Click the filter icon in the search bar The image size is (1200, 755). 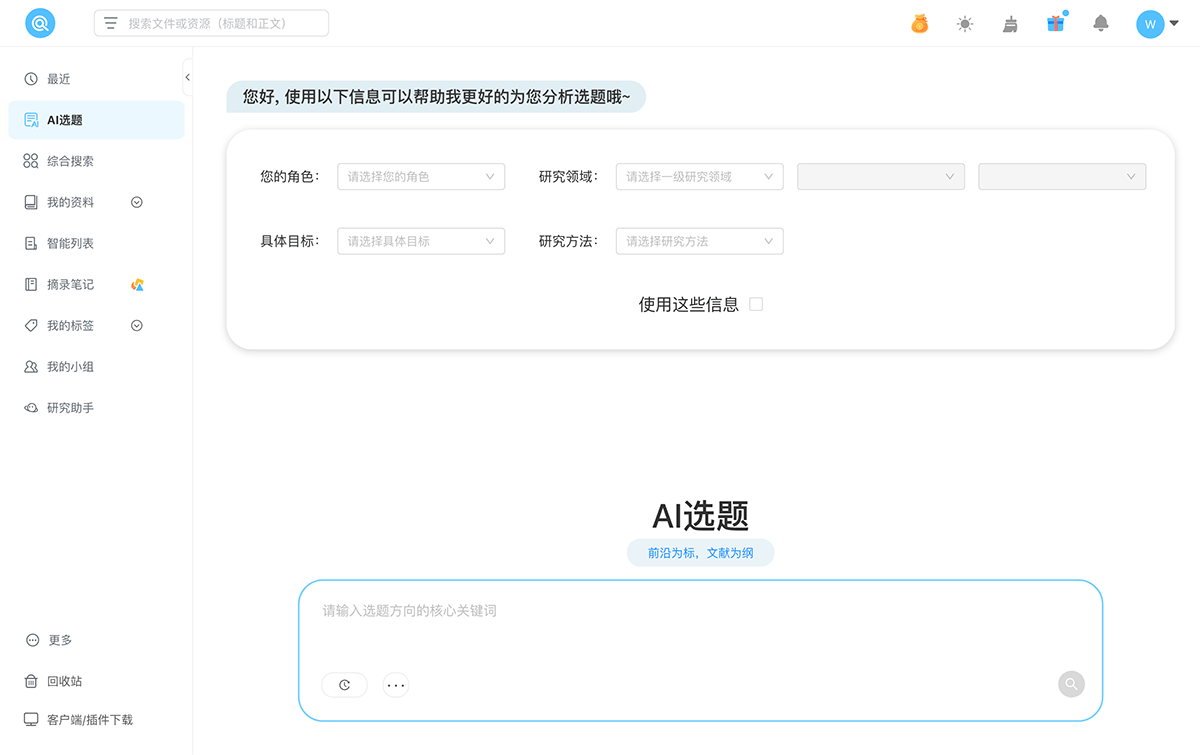click(110, 22)
